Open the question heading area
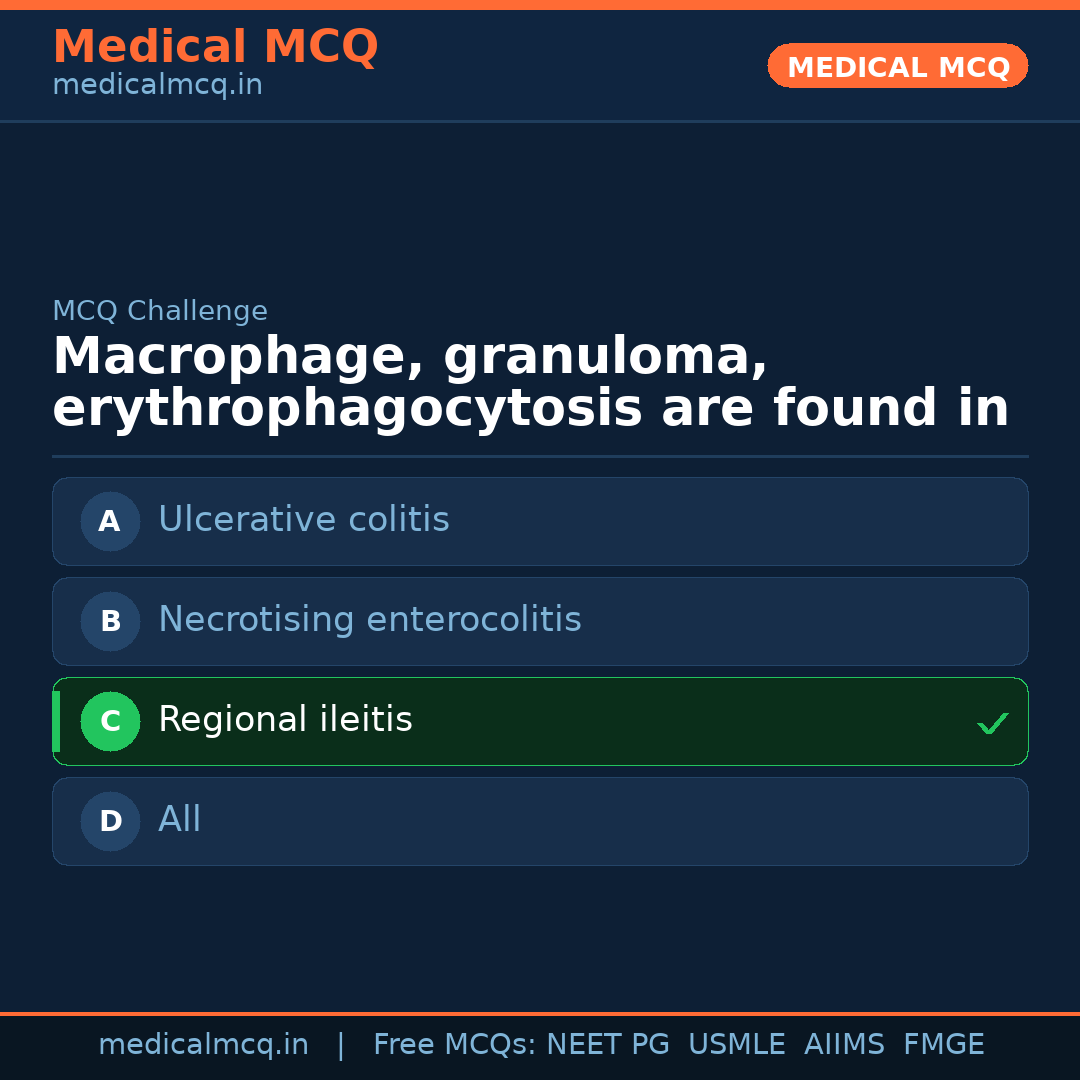1080x1080 pixels. (x=530, y=383)
